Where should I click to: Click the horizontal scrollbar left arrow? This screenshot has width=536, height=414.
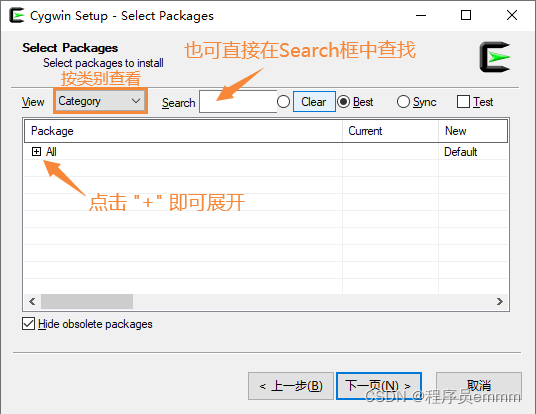pyautogui.click(x=32, y=301)
